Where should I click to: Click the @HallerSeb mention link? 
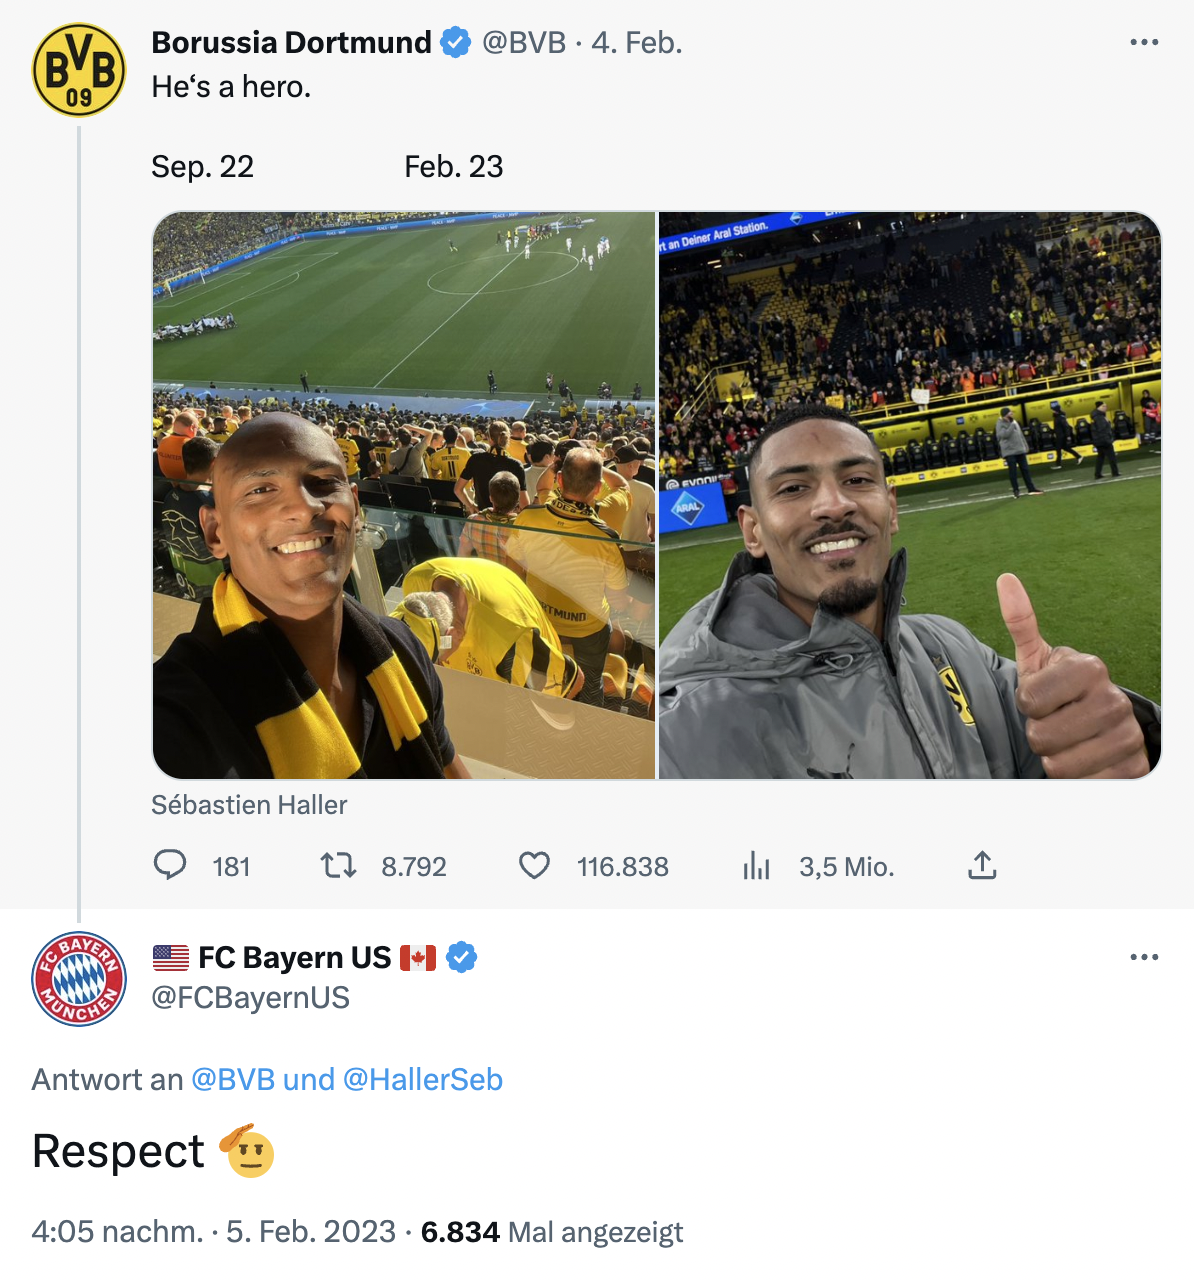(422, 1079)
